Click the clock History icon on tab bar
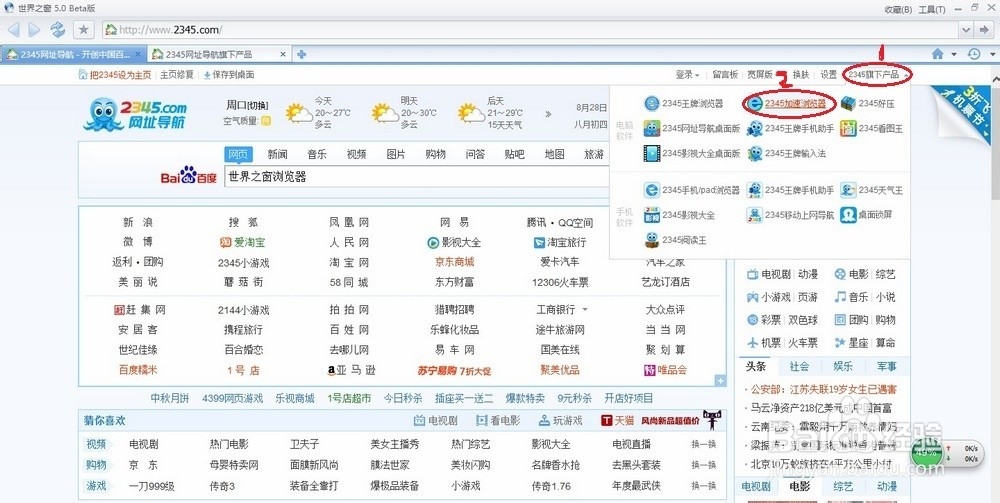Viewport: 1000px width, 503px height. tap(974, 54)
